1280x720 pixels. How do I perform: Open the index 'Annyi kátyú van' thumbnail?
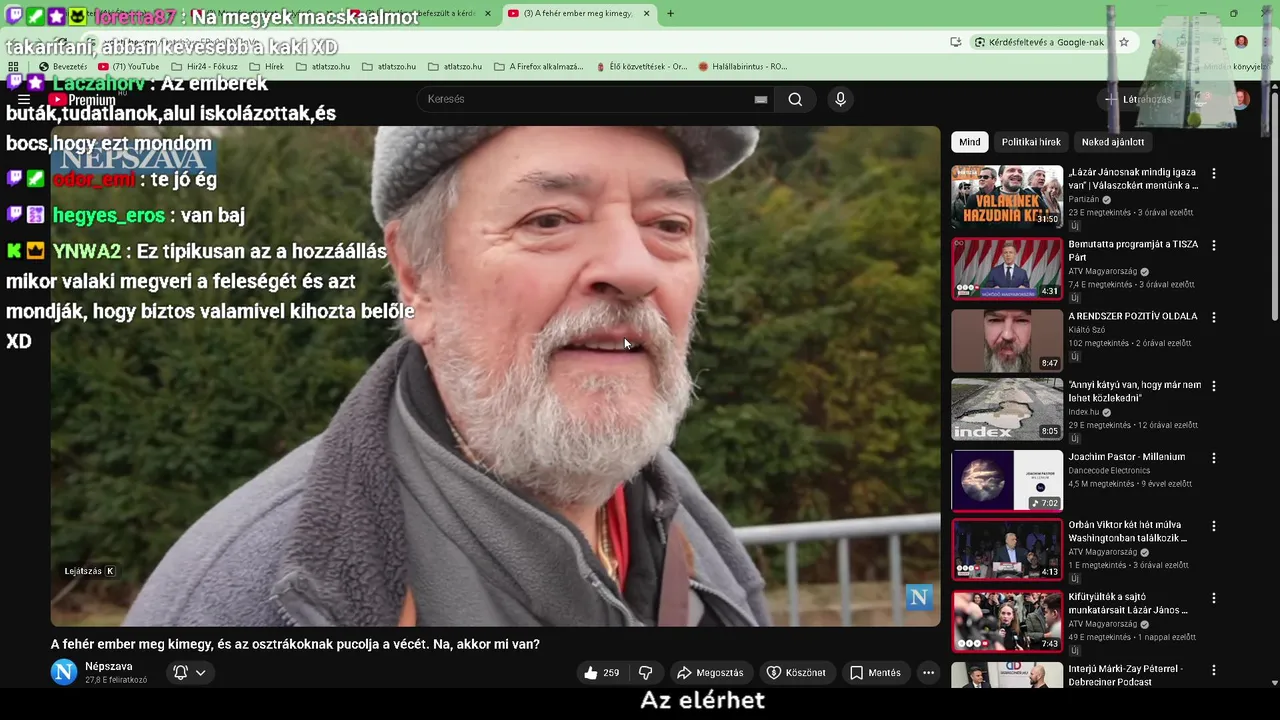point(1007,409)
